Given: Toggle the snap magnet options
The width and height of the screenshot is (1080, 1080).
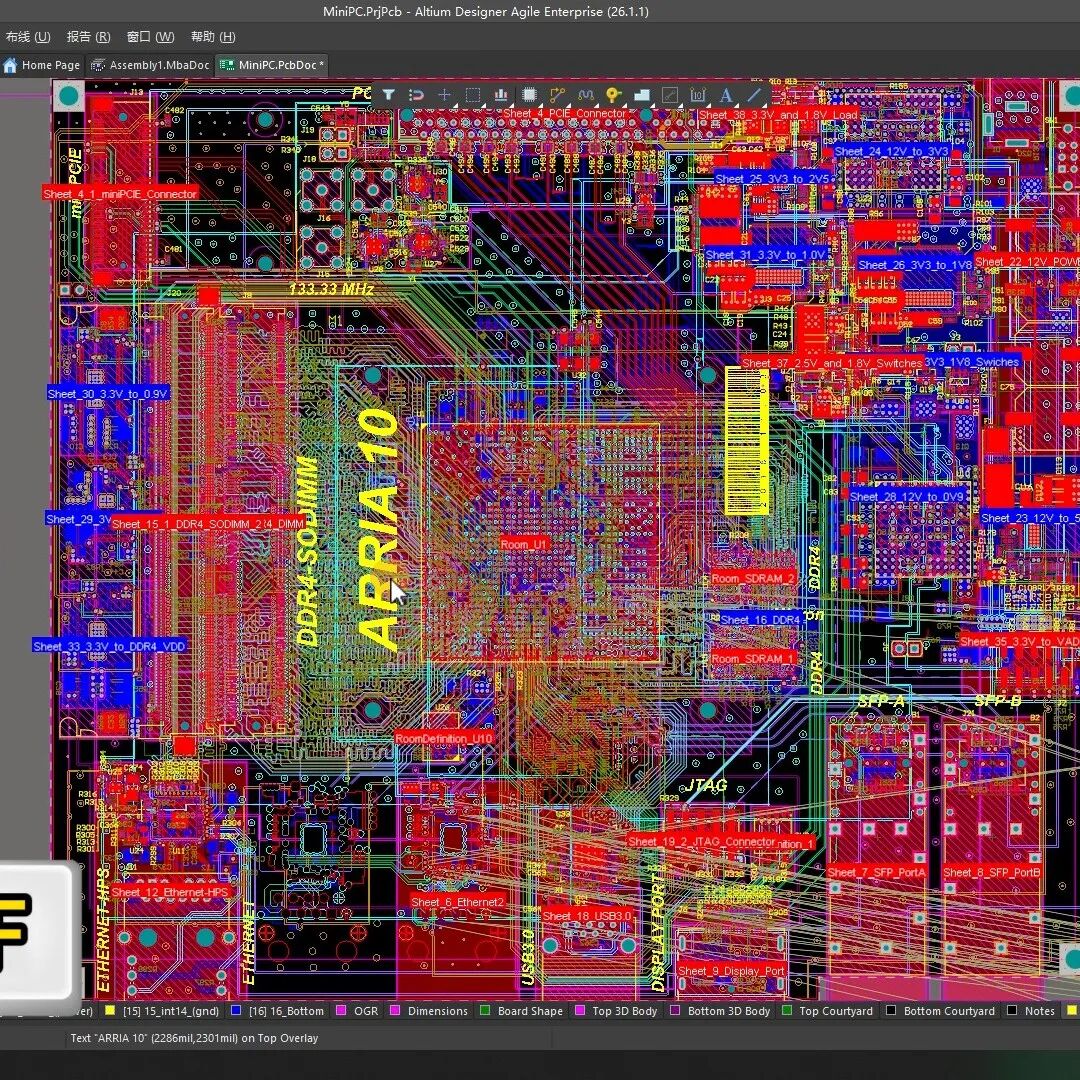Looking at the screenshot, I should [x=416, y=95].
